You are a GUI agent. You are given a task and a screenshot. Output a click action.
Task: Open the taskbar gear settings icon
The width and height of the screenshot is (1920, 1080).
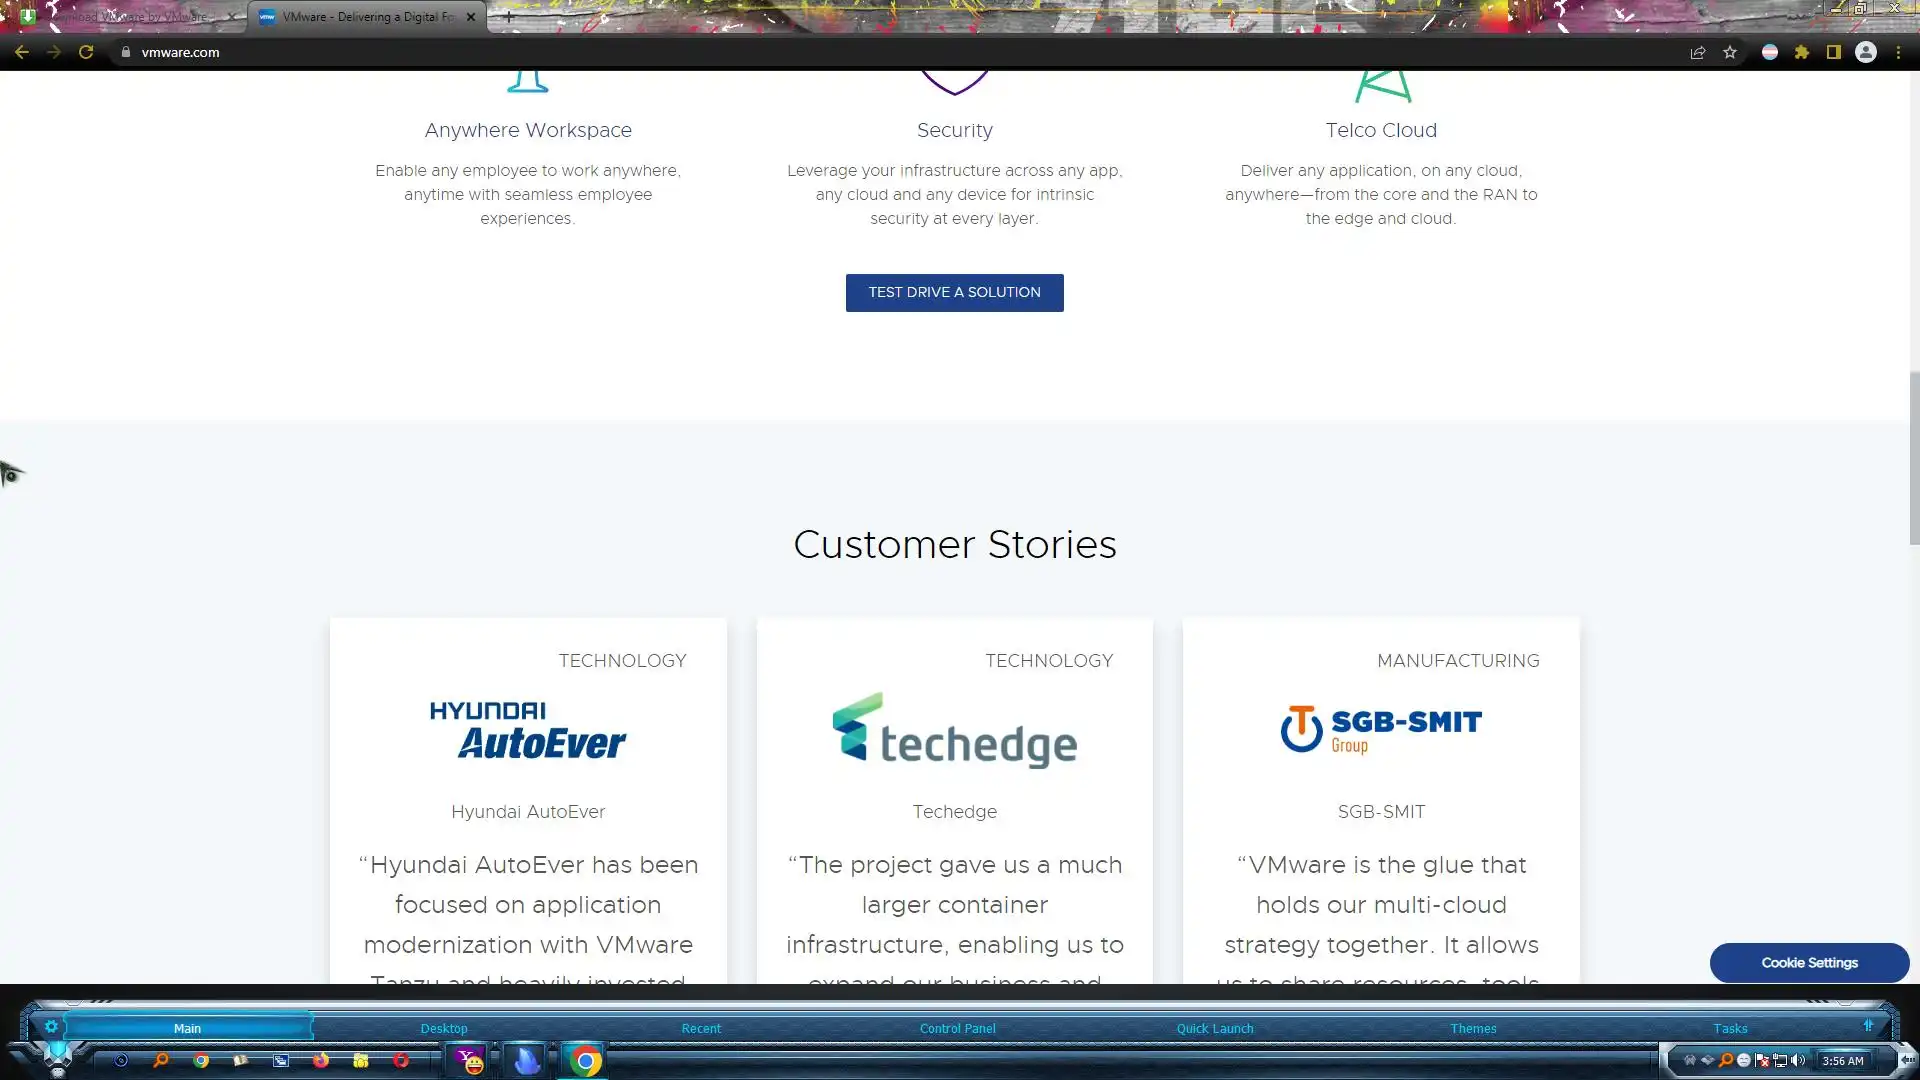(x=51, y=1027)
